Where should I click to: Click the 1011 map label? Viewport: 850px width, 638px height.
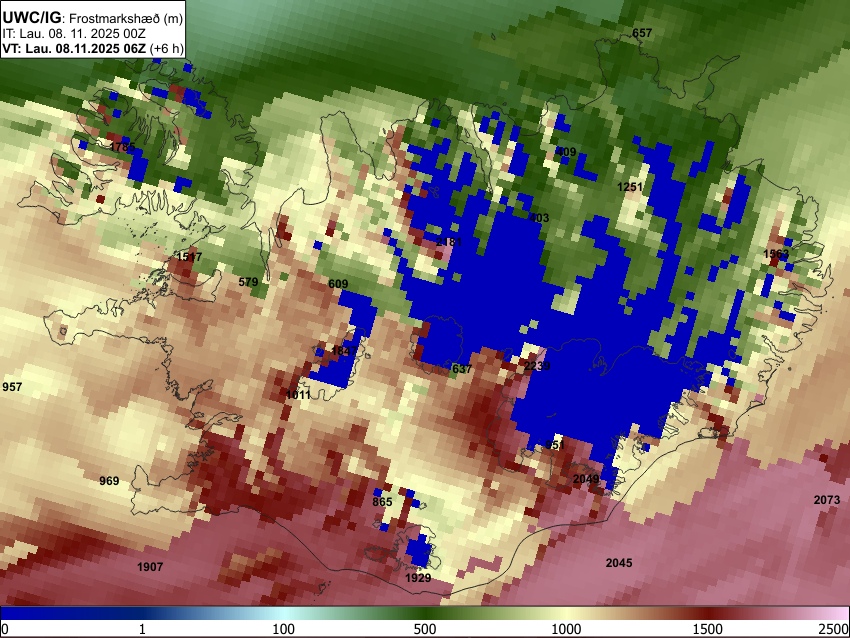click(298, 395)
